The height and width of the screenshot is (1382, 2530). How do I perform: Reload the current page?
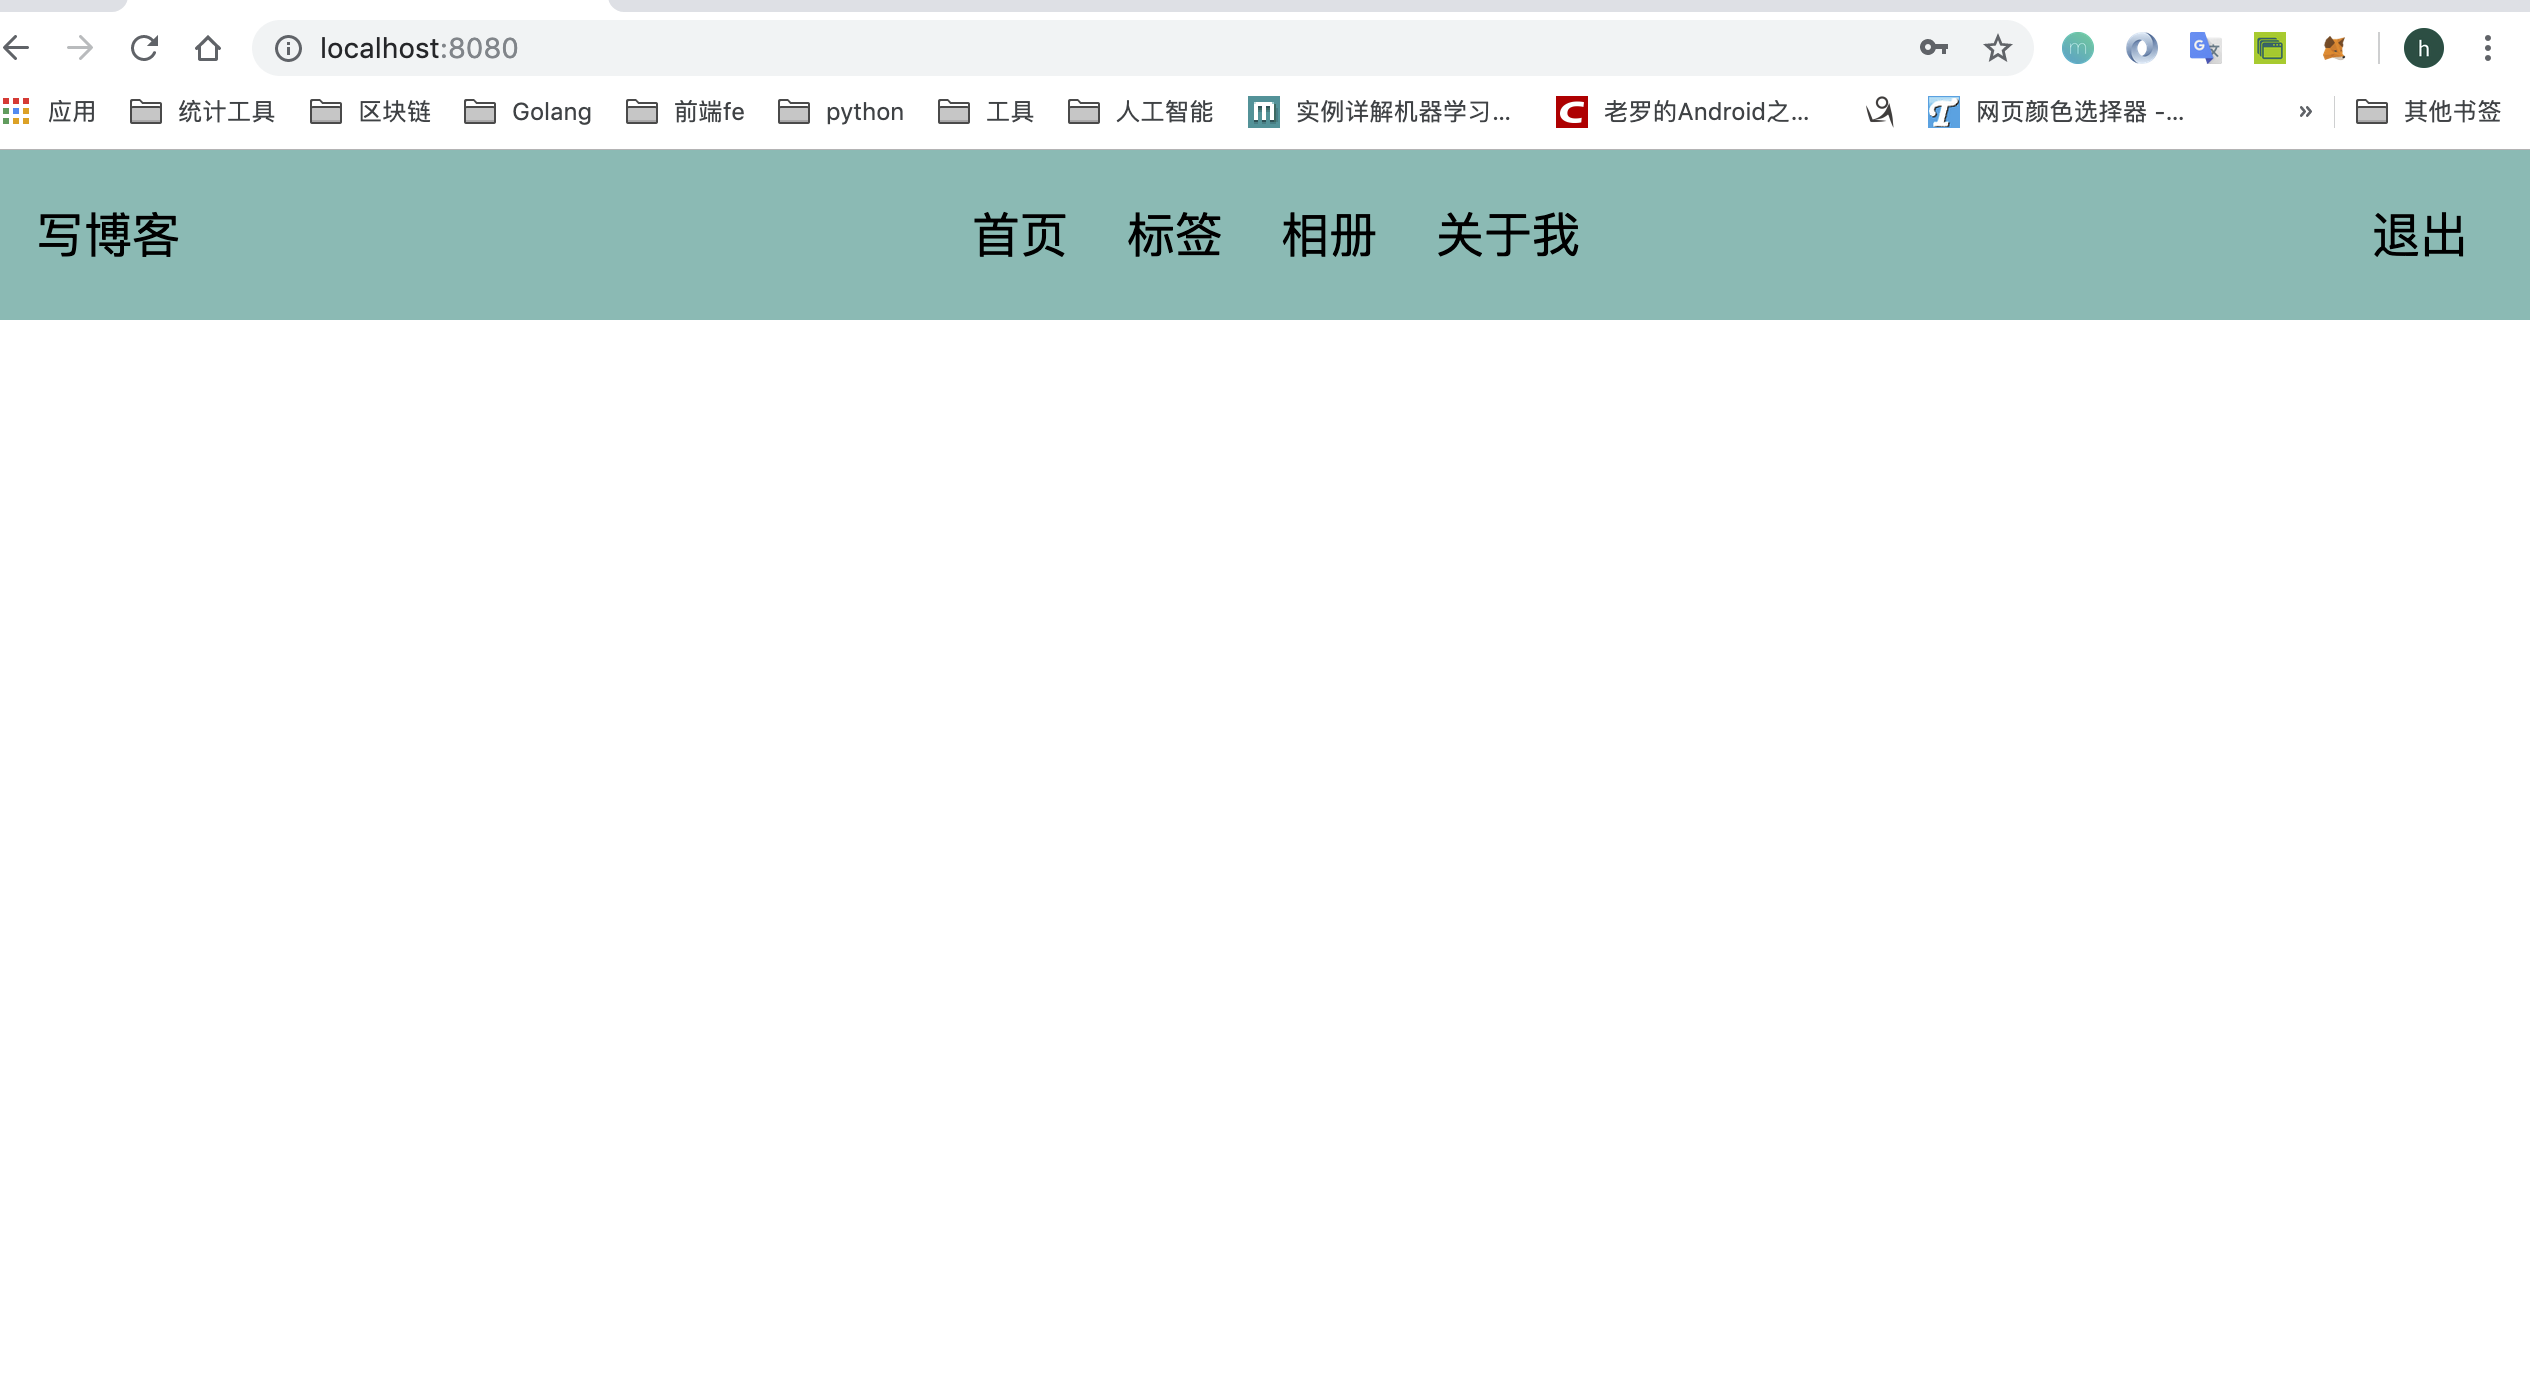click(x=144, y=47)
